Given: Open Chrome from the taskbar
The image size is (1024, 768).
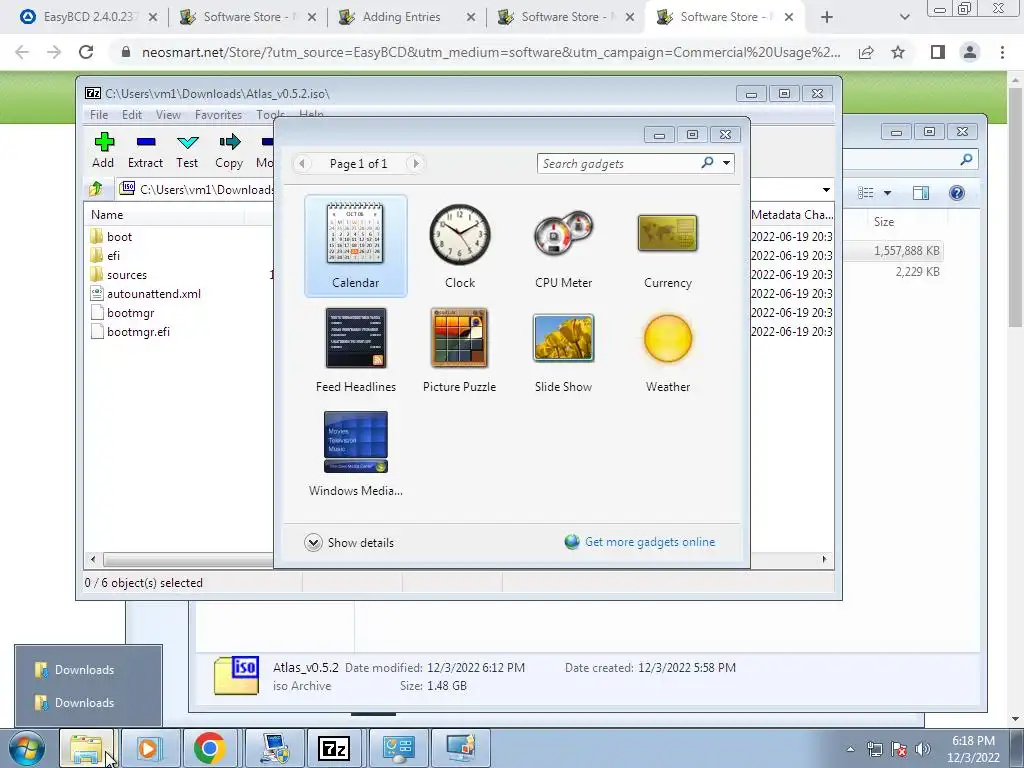Looking at the screenshot, I should click(210, 748).
